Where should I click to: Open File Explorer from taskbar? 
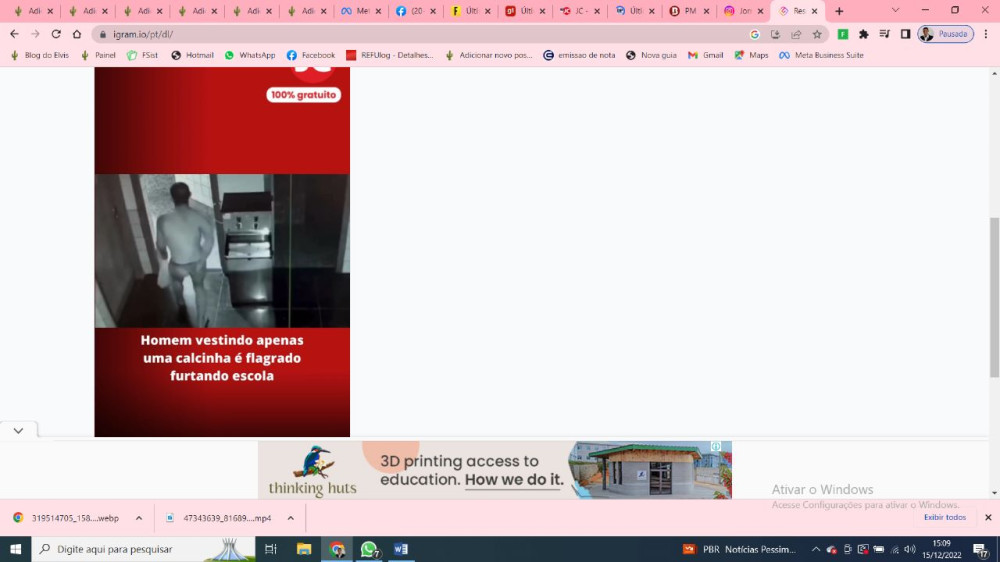(x=304, y=549)
